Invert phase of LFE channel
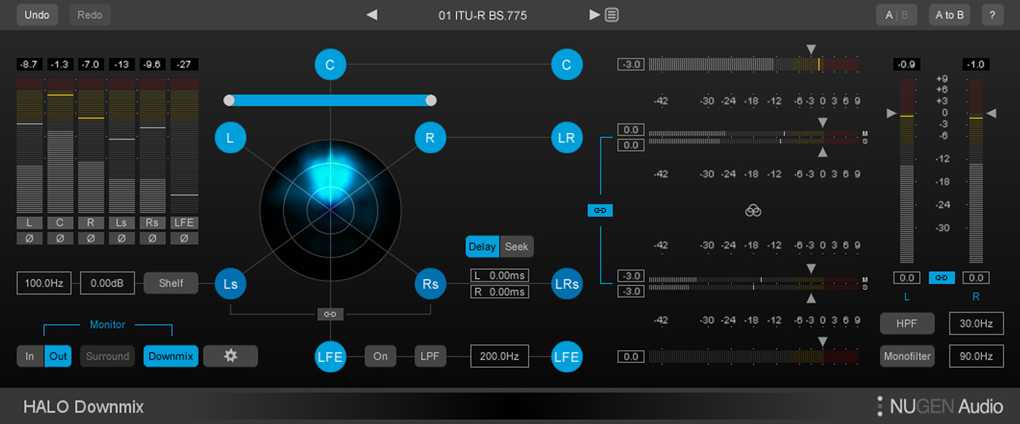This screenshot has width=1020, height=424. [x=183, y=239]
